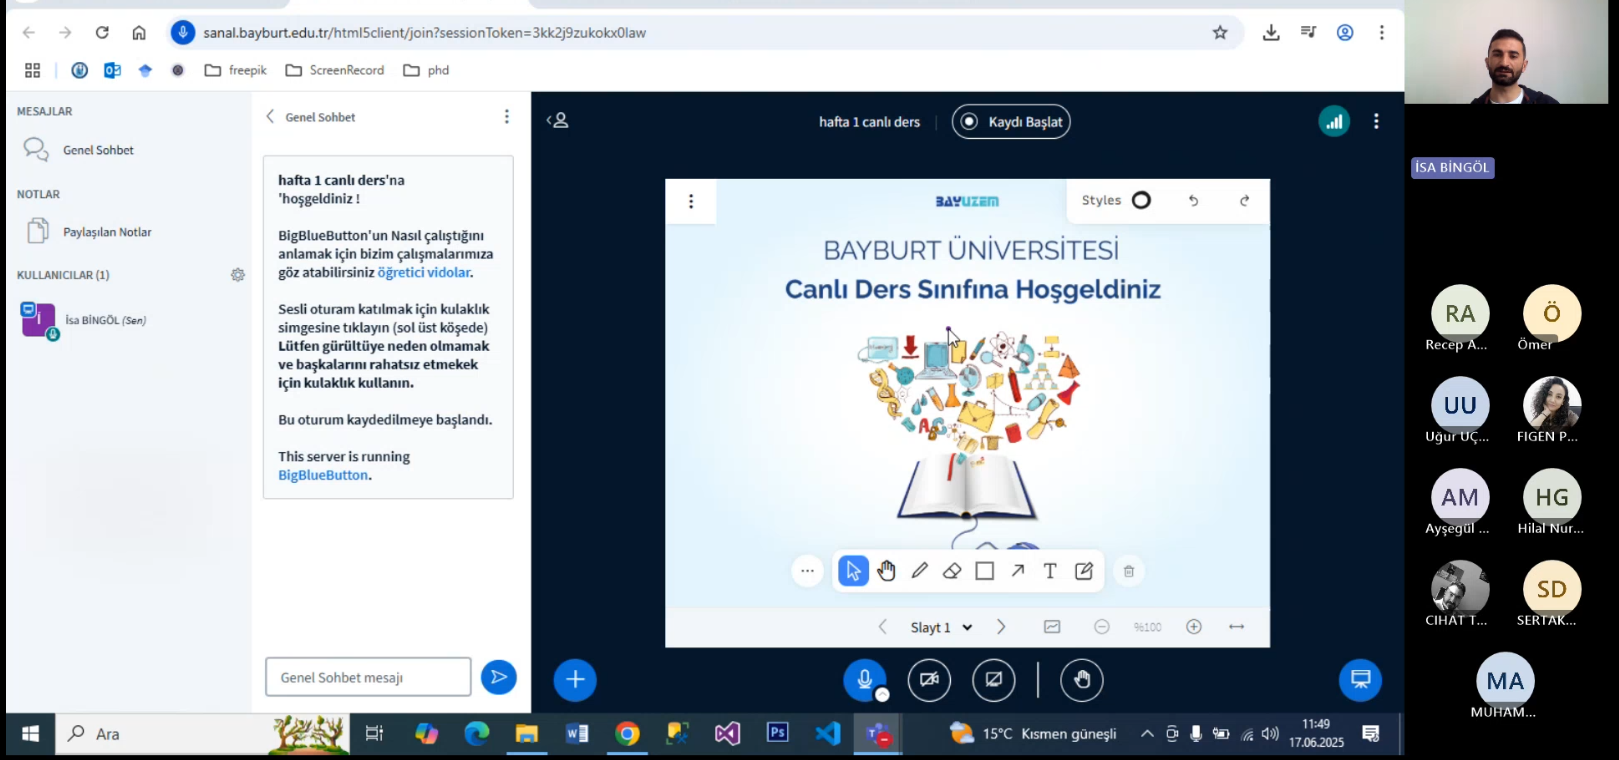Toggle screen sharing button
The width and height of the screenshot is (1619, 760).
tap(993, 680)
